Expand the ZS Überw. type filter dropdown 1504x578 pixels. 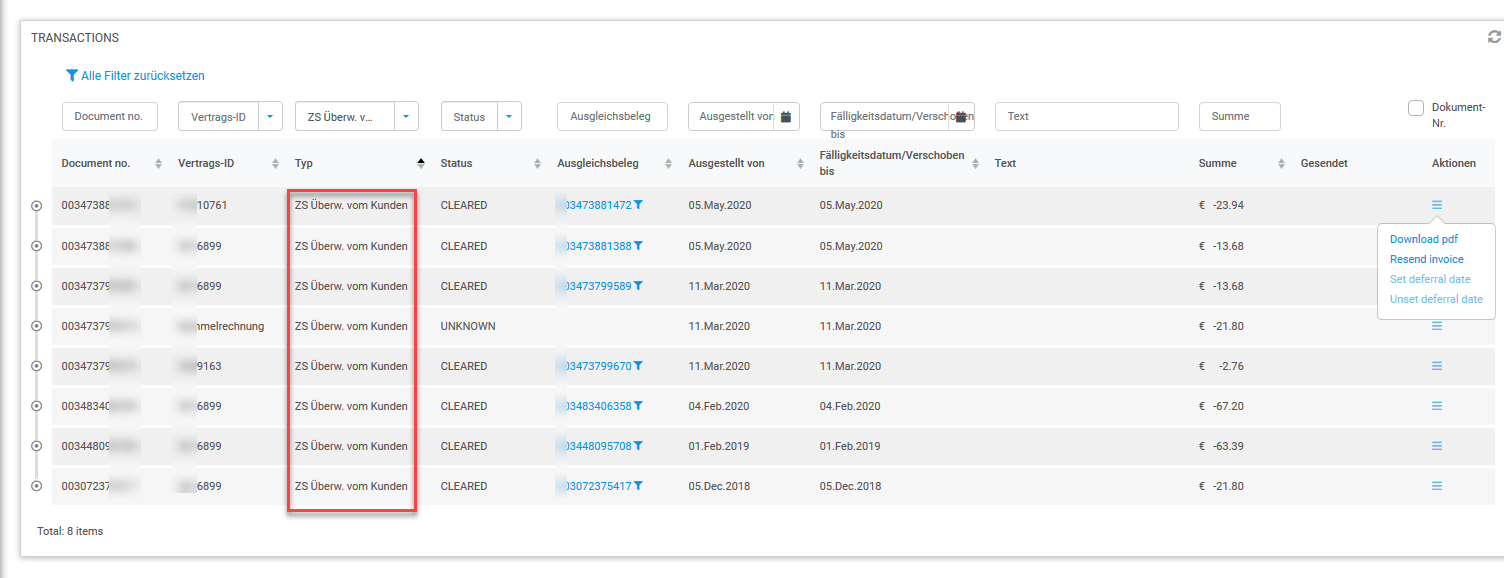click(405, 117)
